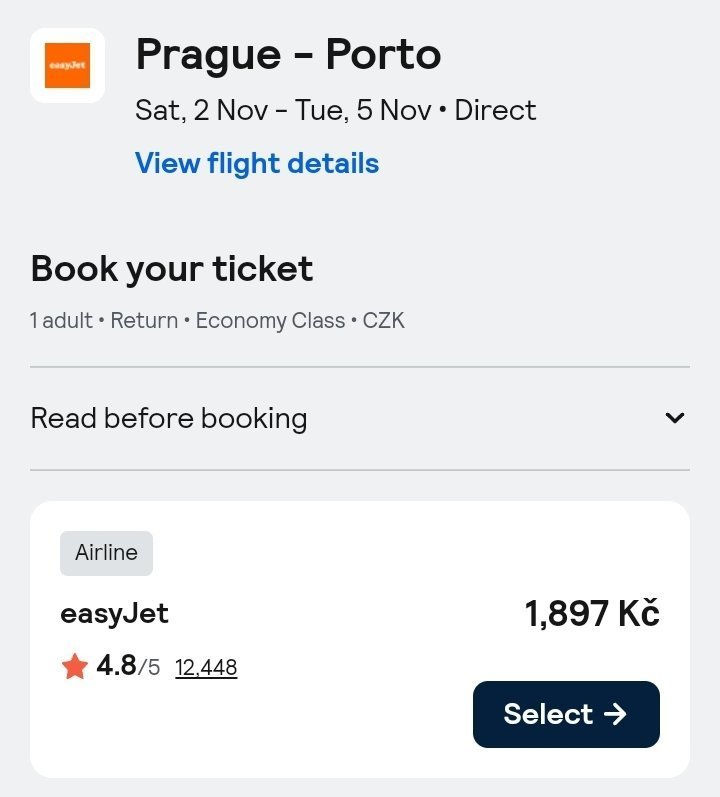Click the Direct flight label
This screenshot has height=797, width=720.
[x=495, y=110]
